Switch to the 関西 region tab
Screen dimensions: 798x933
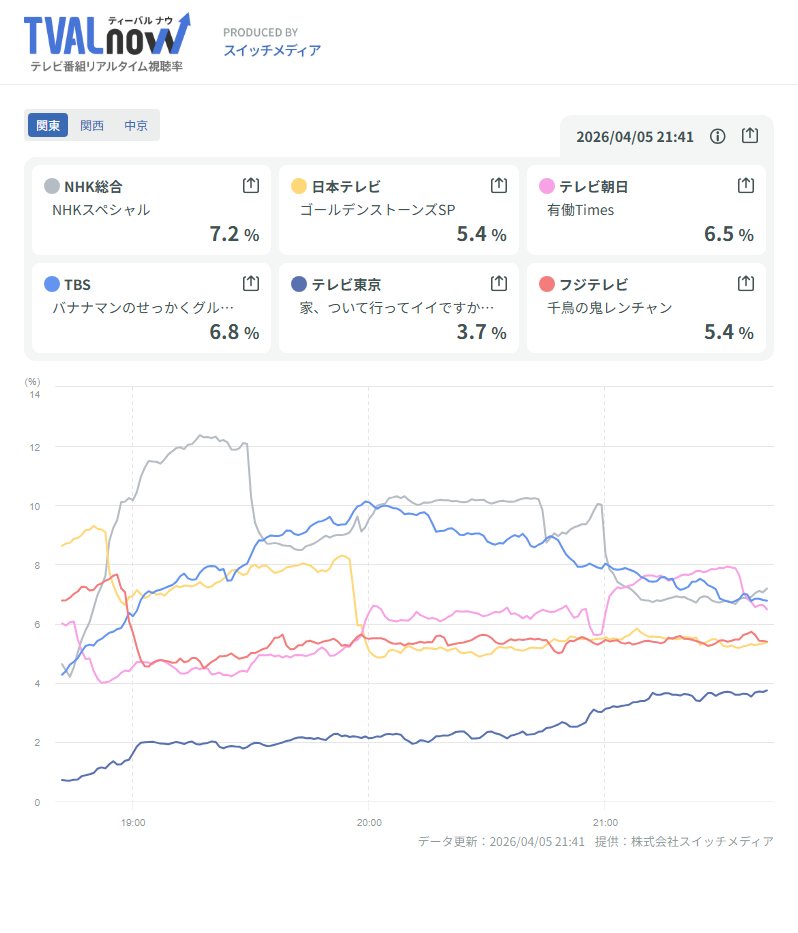pyautogui.click(x=92, y=126)
